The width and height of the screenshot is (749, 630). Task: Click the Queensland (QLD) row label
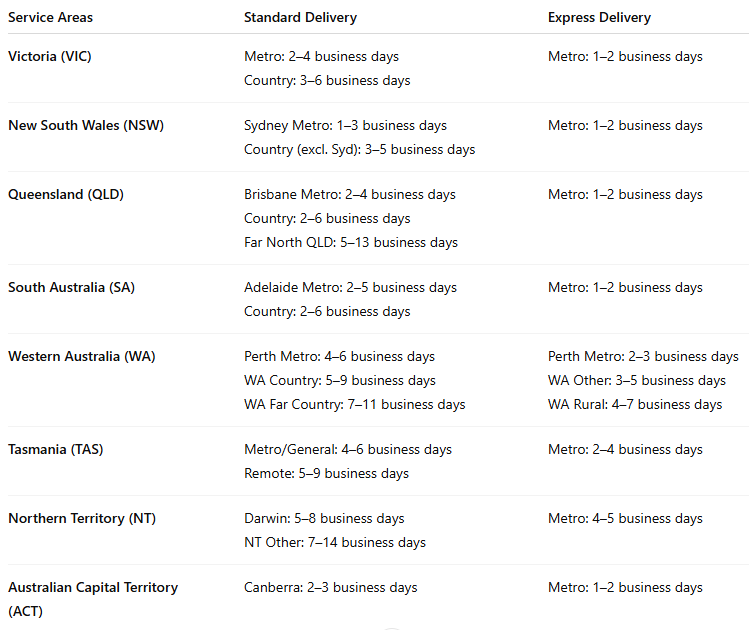coord(66,195)
